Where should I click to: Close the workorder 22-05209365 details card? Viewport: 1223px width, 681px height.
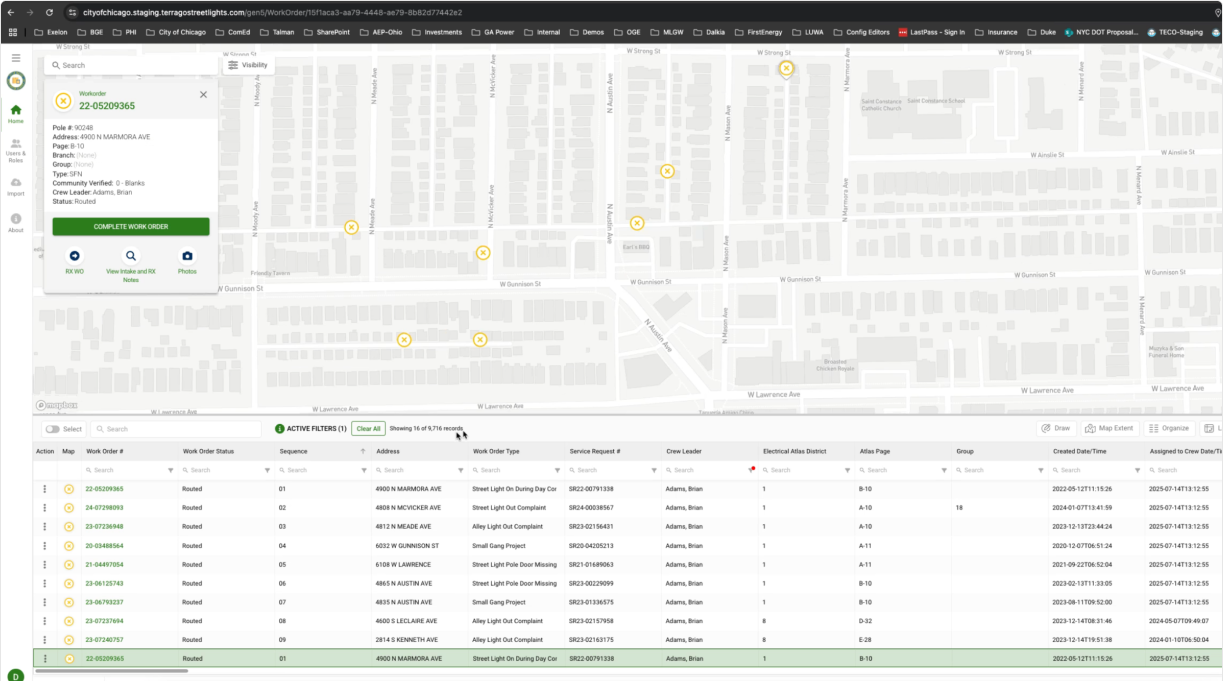[x=203, y=94]
